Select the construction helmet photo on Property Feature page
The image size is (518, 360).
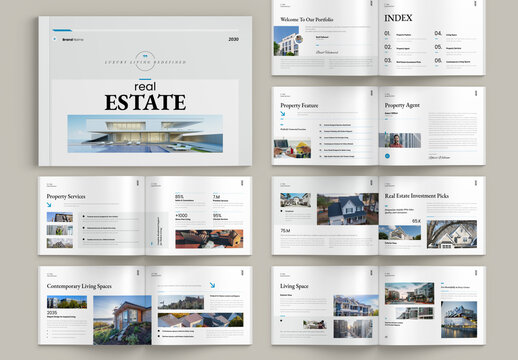point(292,148)
